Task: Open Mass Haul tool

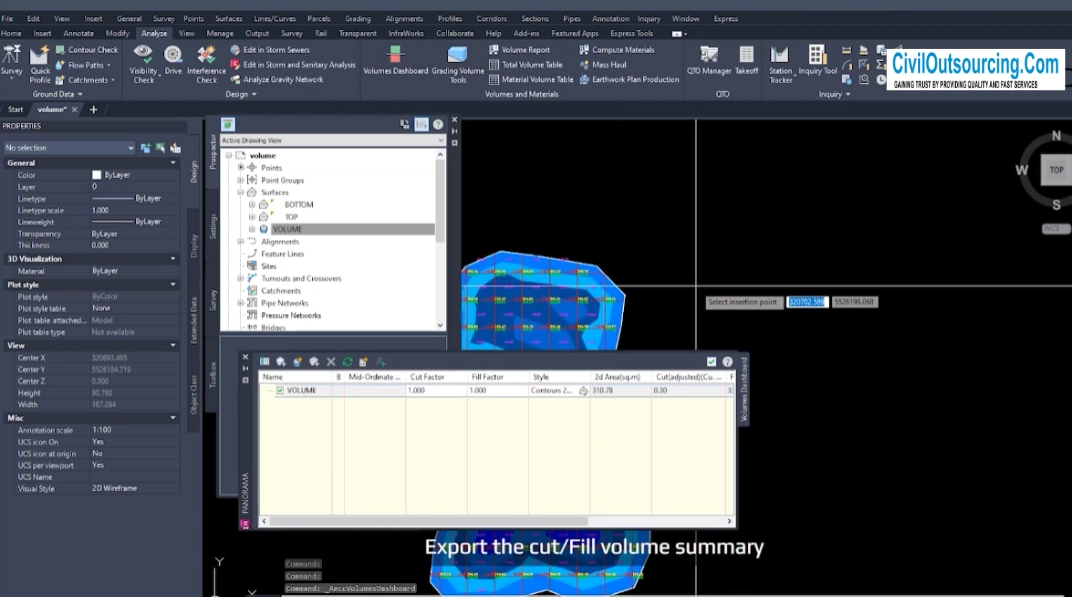Action: pyautogui.click(x=602, y=65)
